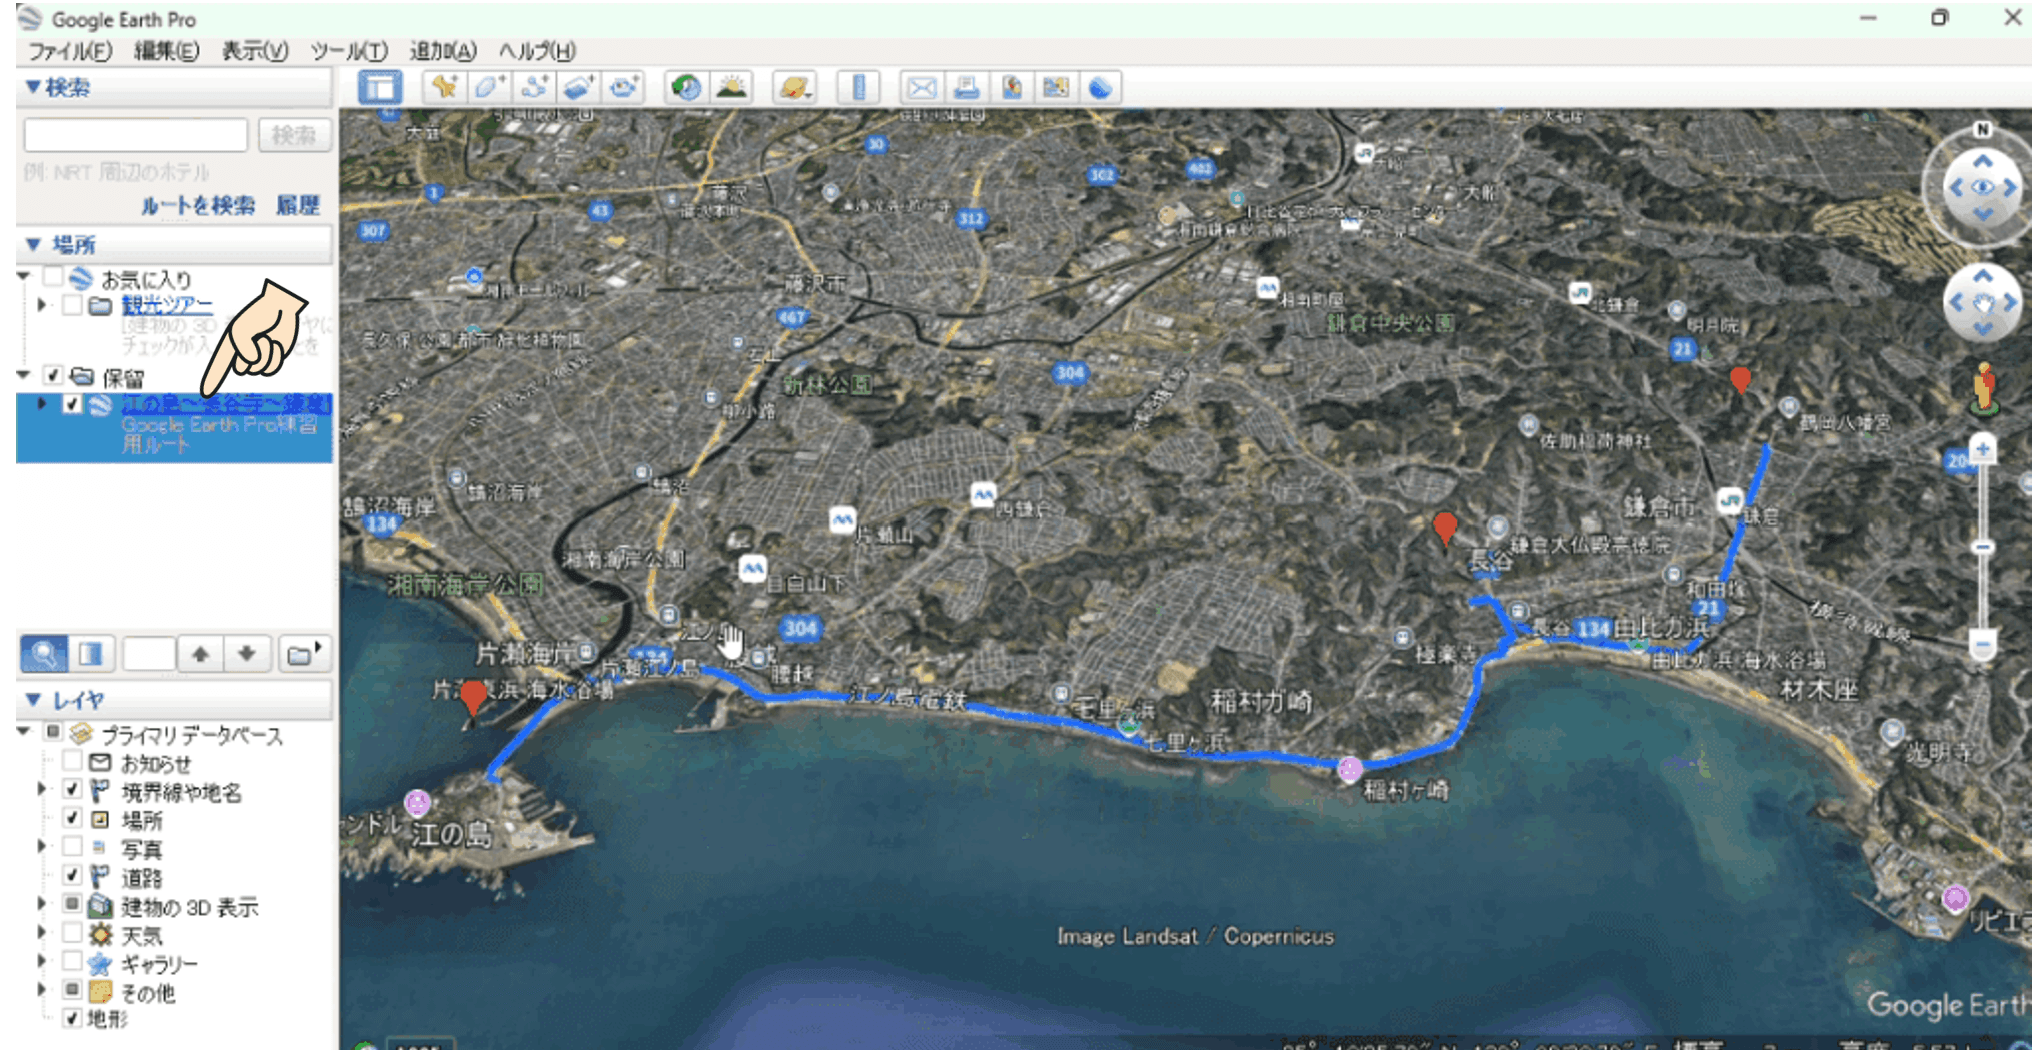Viewport: 2032px width, 1050px height.
Task: Toggle sunlight across the landscape
Action: pyautogui.click(x=732, y=88)
